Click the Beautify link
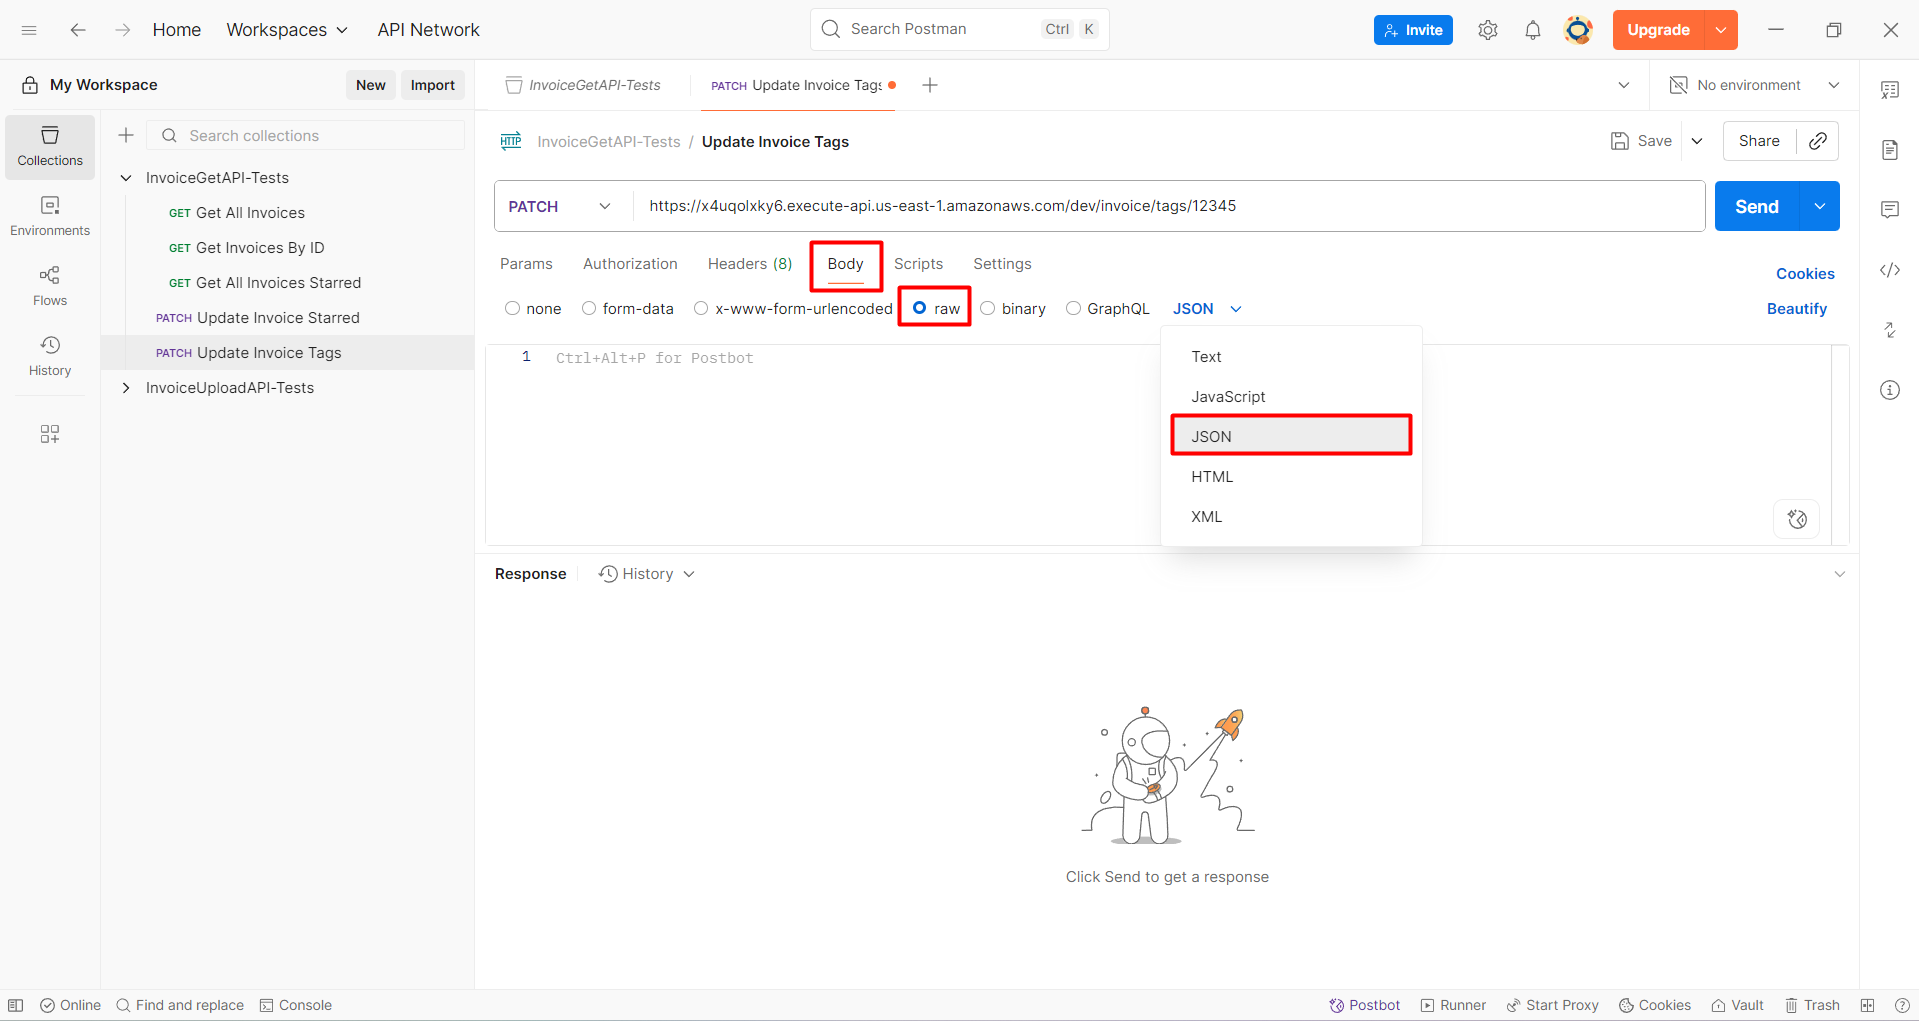 1796,308
